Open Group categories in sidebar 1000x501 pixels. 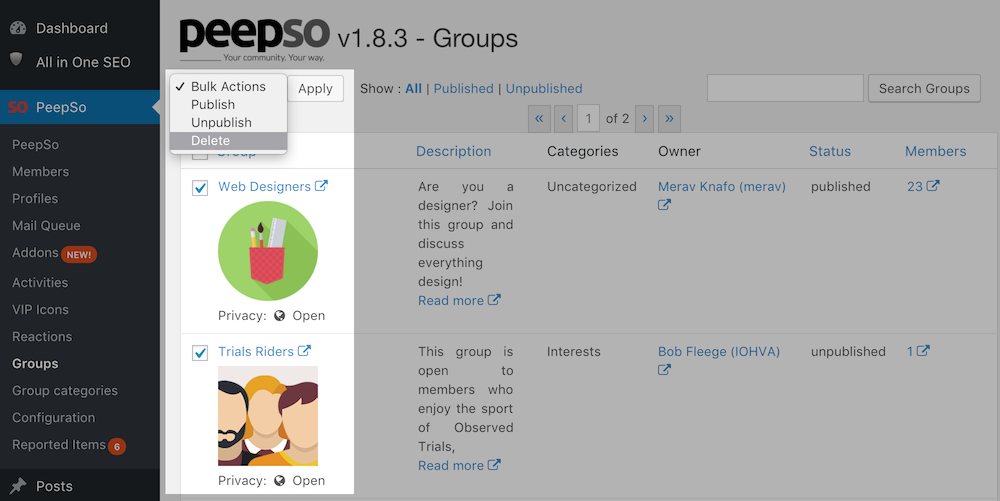(x=65, y=391)
